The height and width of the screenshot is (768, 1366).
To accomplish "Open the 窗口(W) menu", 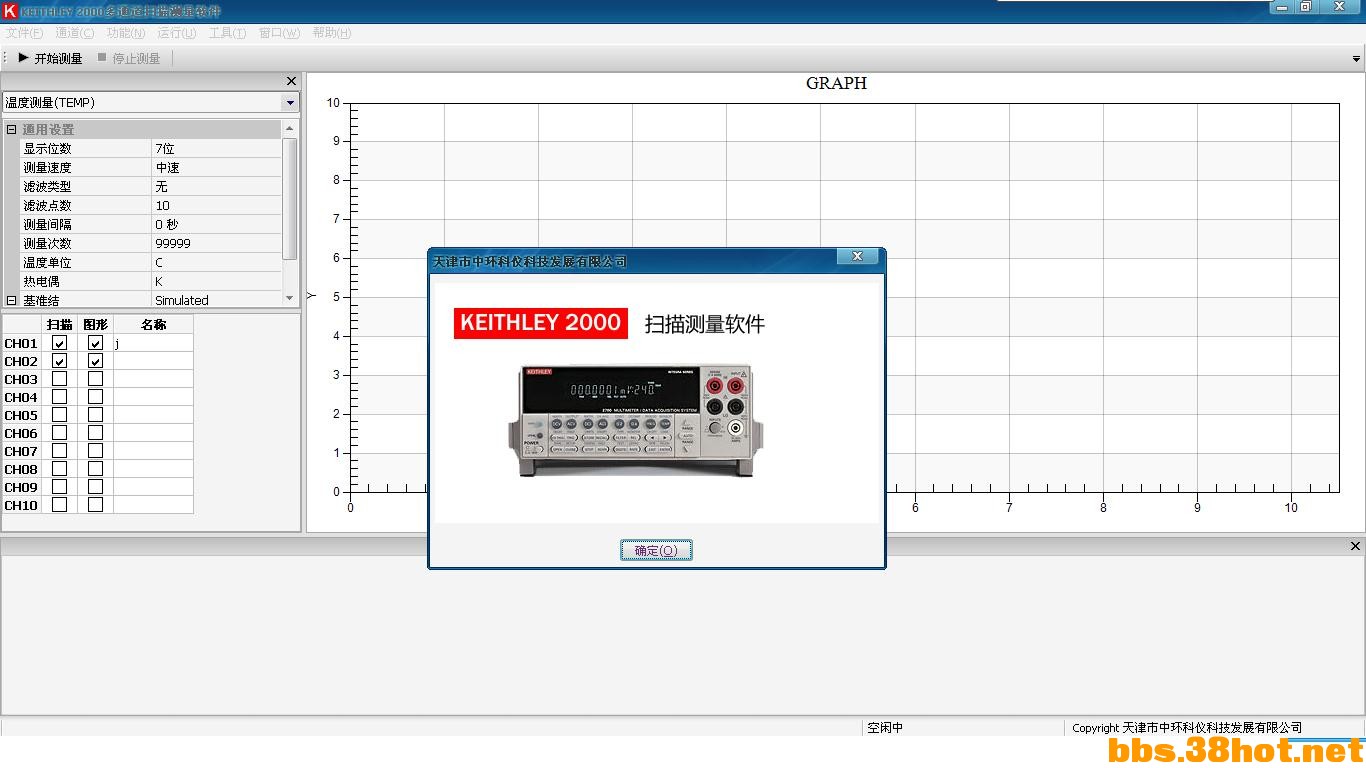I will click(x=279, y=33).
